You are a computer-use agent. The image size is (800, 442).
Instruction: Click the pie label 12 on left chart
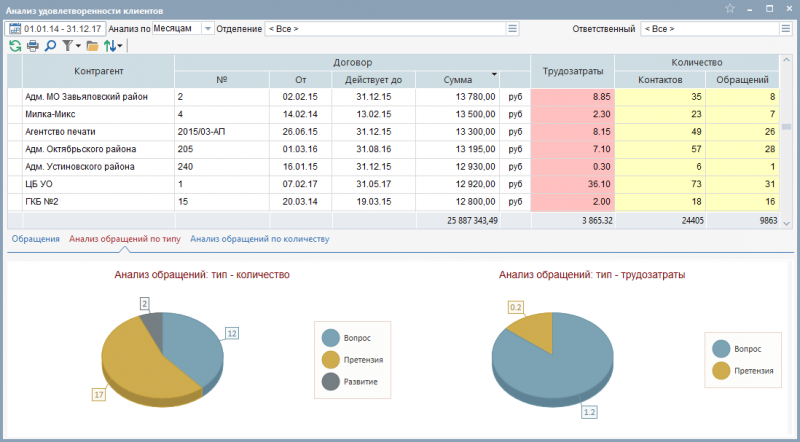[232, 333]
